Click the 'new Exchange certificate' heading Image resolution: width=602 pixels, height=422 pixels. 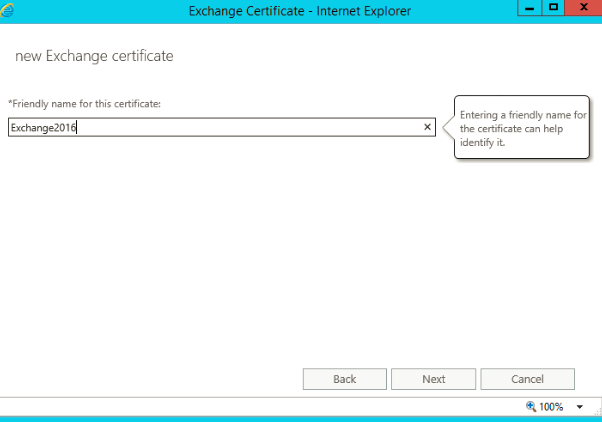(x=94, y=56)
